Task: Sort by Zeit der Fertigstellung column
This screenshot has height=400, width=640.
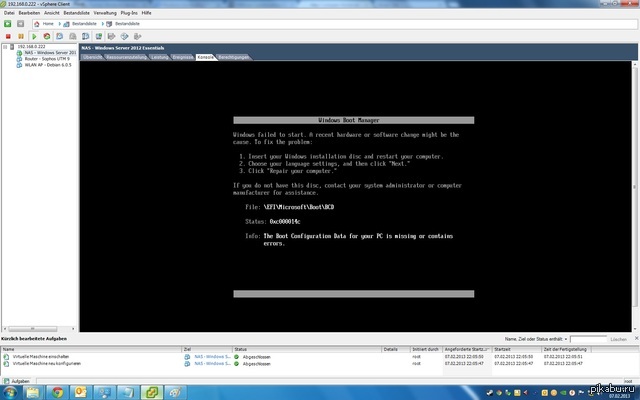Action: [x=566, y=349]
